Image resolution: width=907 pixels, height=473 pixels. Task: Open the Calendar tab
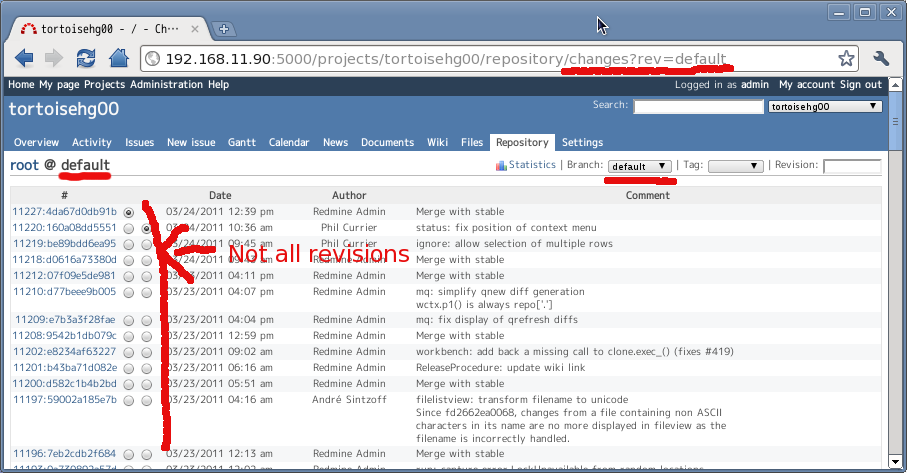289,142
